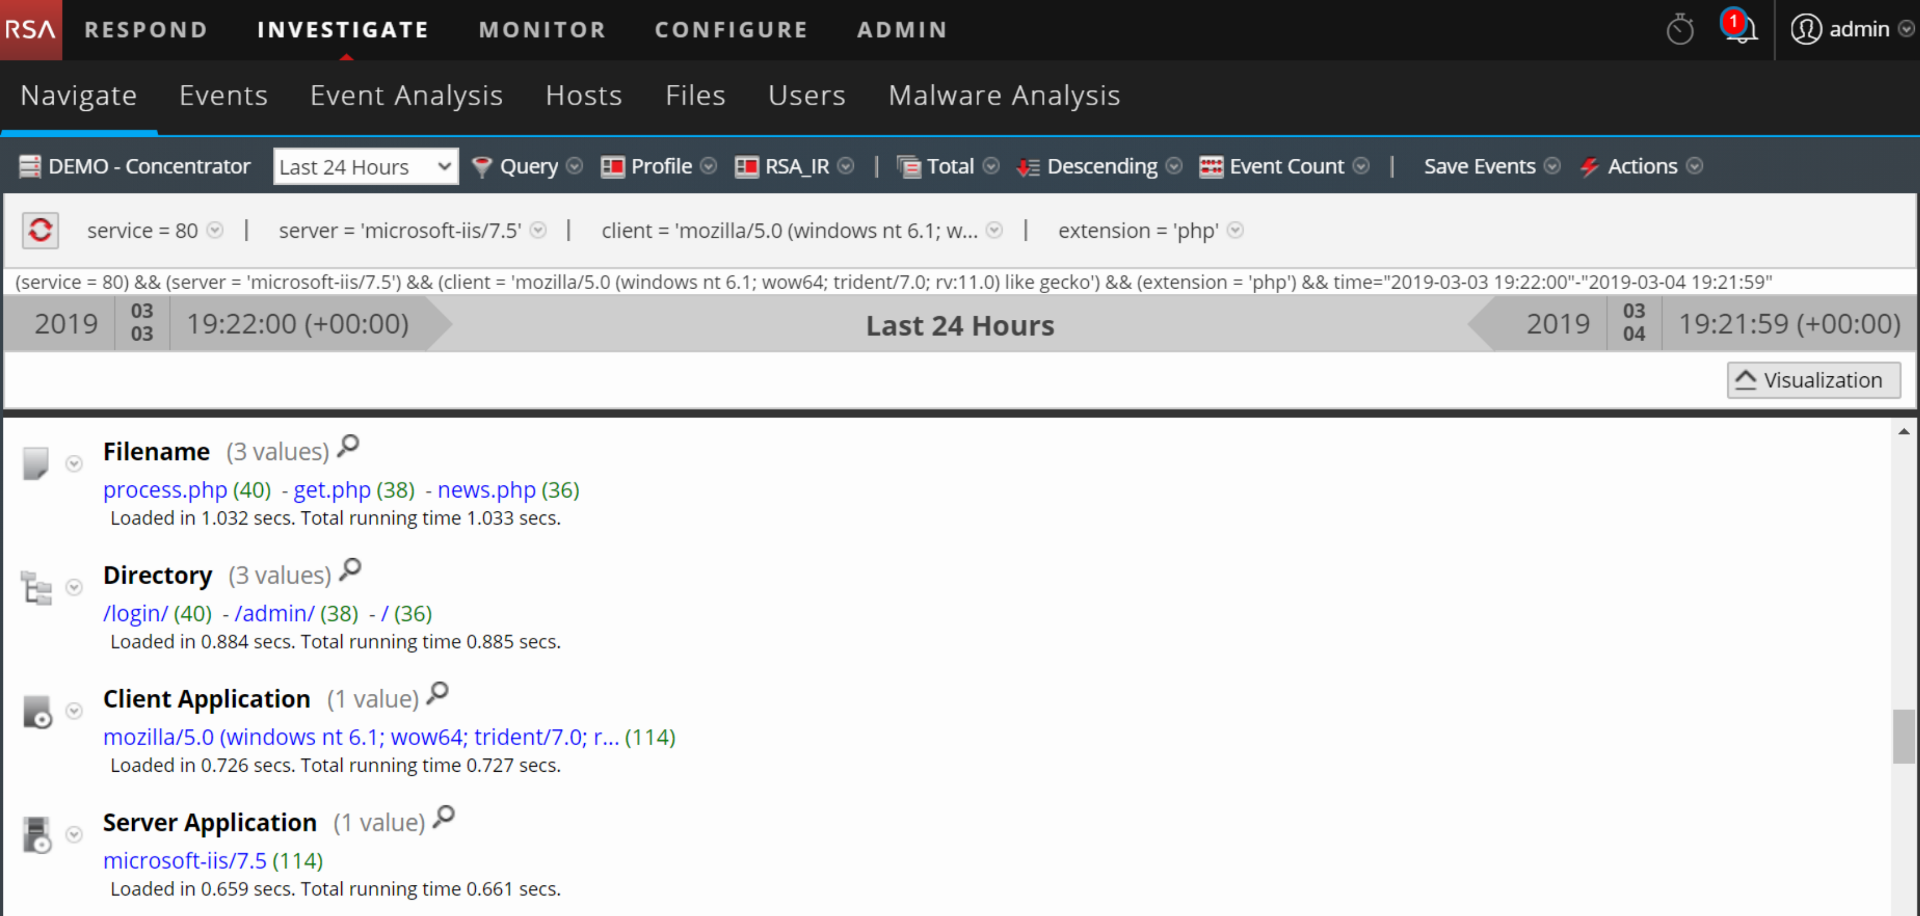Click the Directory tree icon
The height and width of the screenshot is (916, 1920).
coord(37,587)
